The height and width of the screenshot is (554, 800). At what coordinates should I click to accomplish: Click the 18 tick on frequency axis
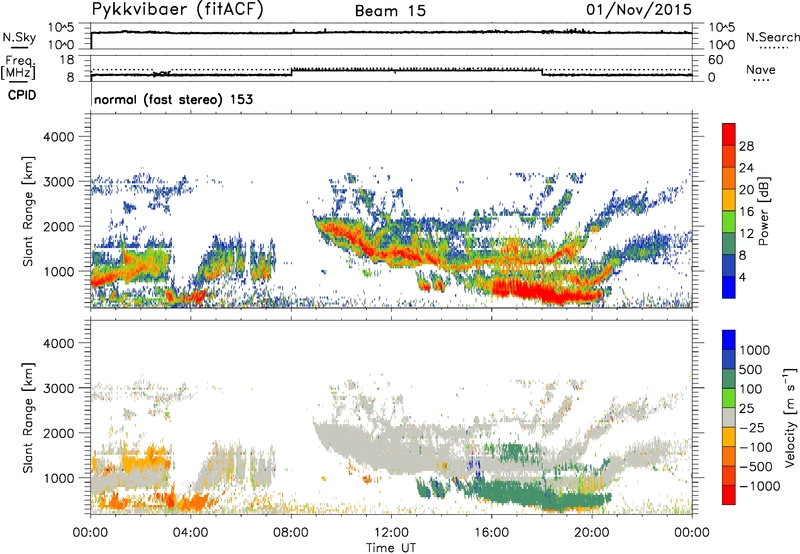66,60
